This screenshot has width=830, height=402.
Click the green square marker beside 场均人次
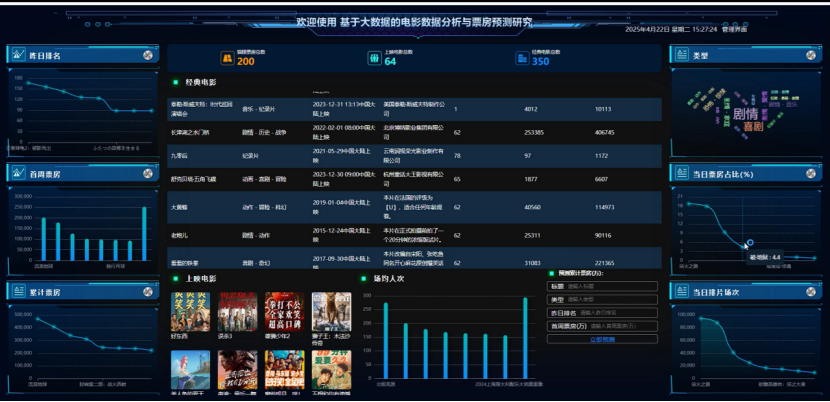(364, 279)
